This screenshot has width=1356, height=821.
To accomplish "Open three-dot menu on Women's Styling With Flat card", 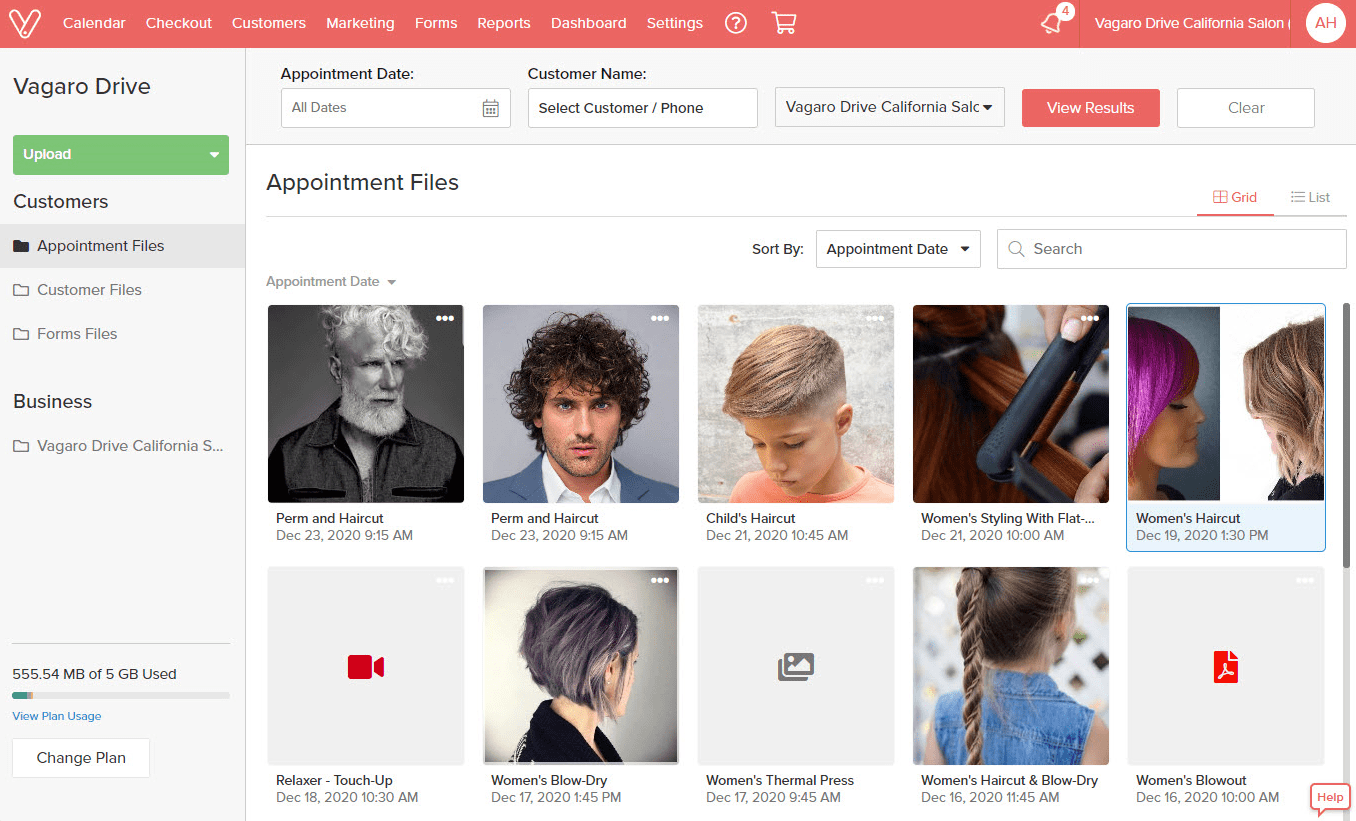I will point(1090,318).
